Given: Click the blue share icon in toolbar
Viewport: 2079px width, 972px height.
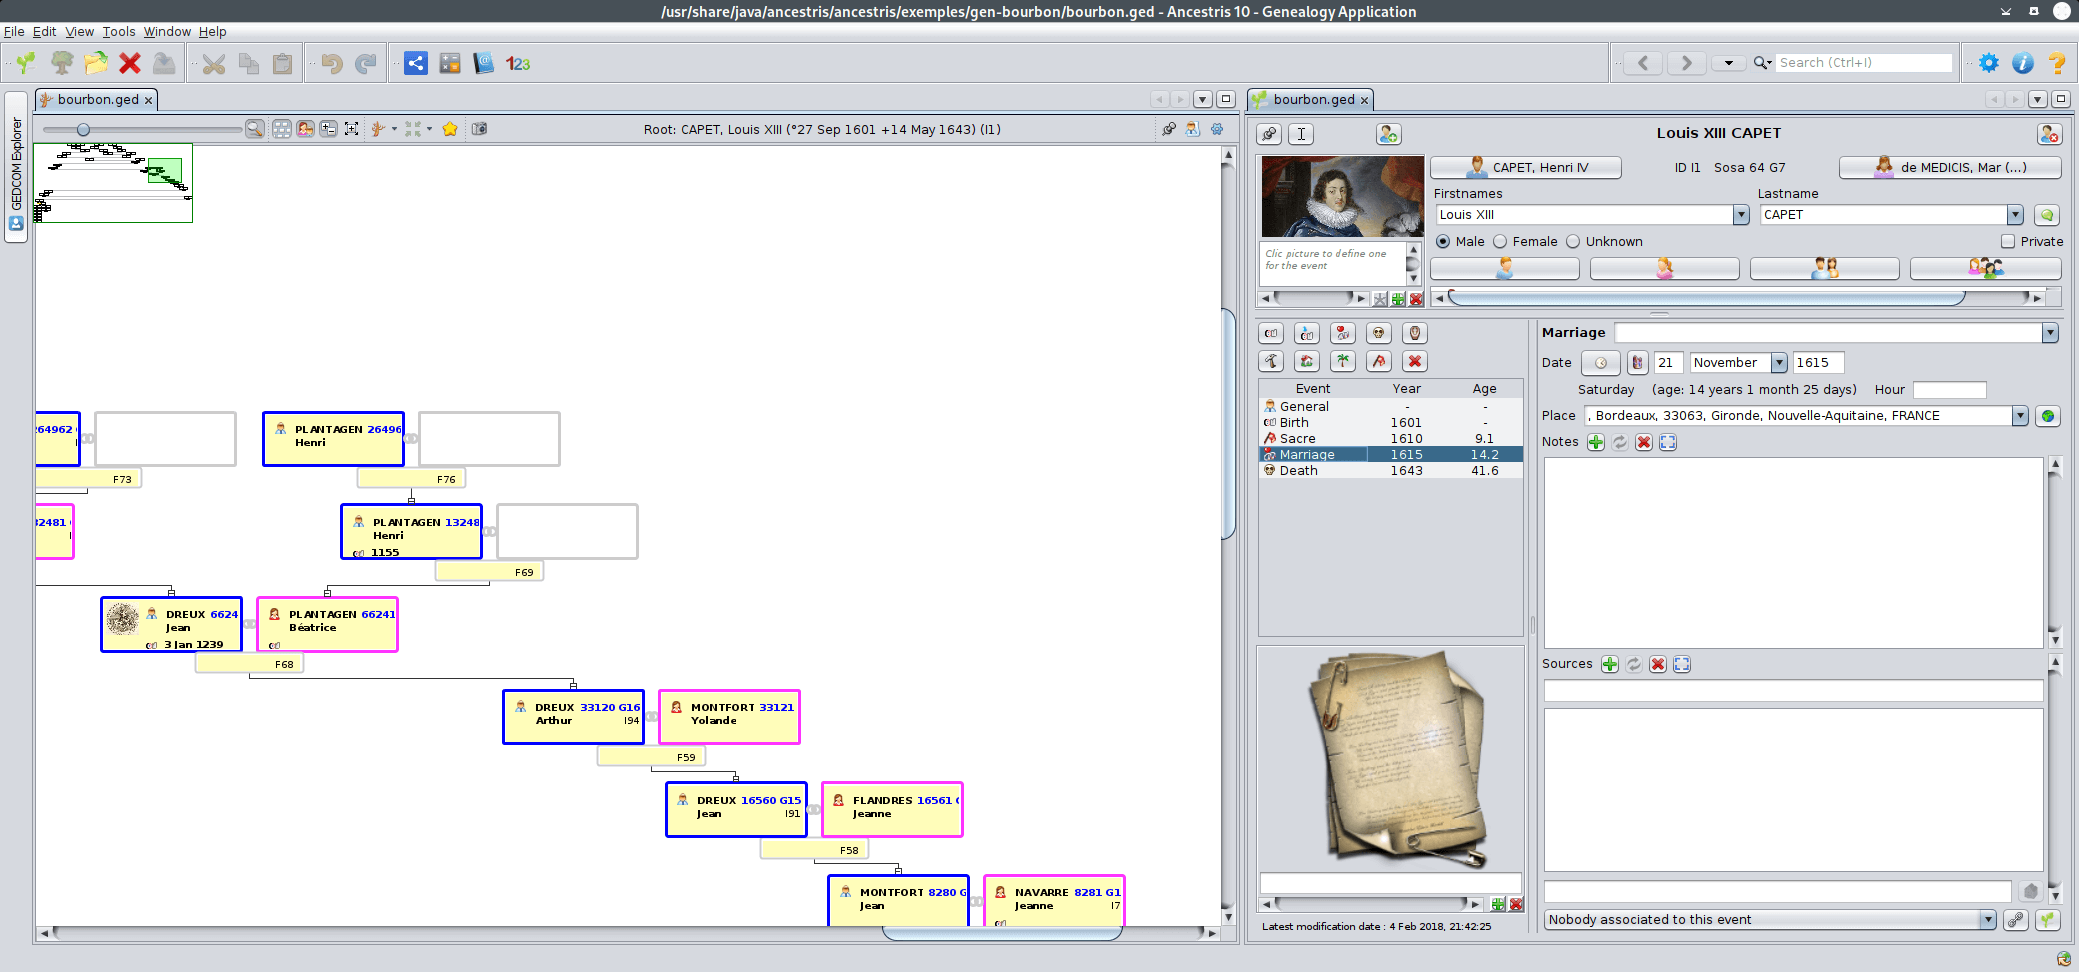Looking at the screenshot, I should coord(416,63).
